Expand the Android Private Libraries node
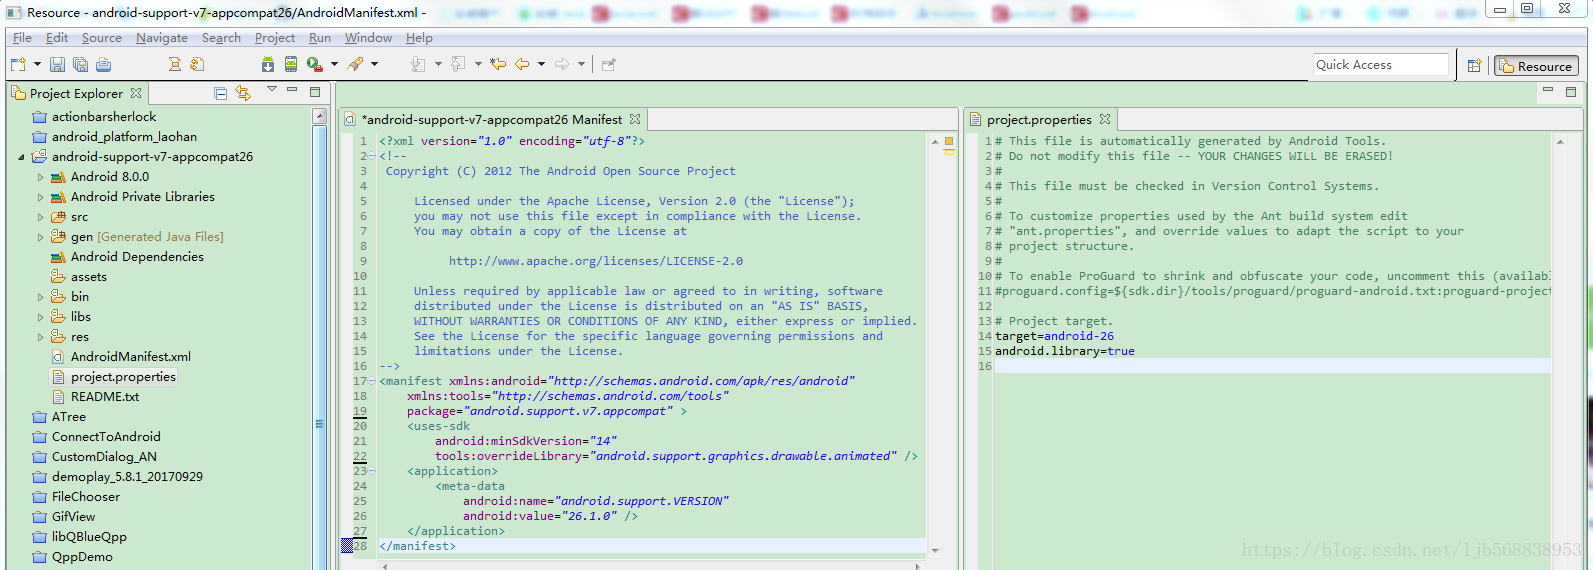 (41, 197)
